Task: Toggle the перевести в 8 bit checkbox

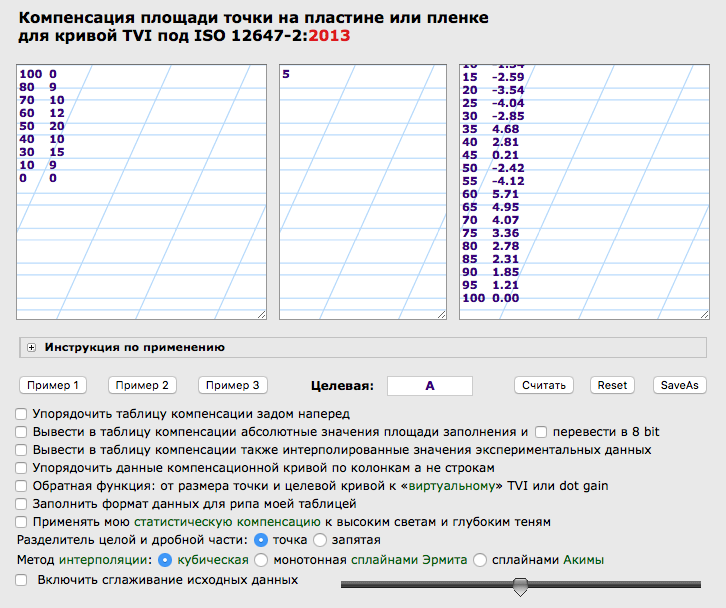Action: (541, 432)
